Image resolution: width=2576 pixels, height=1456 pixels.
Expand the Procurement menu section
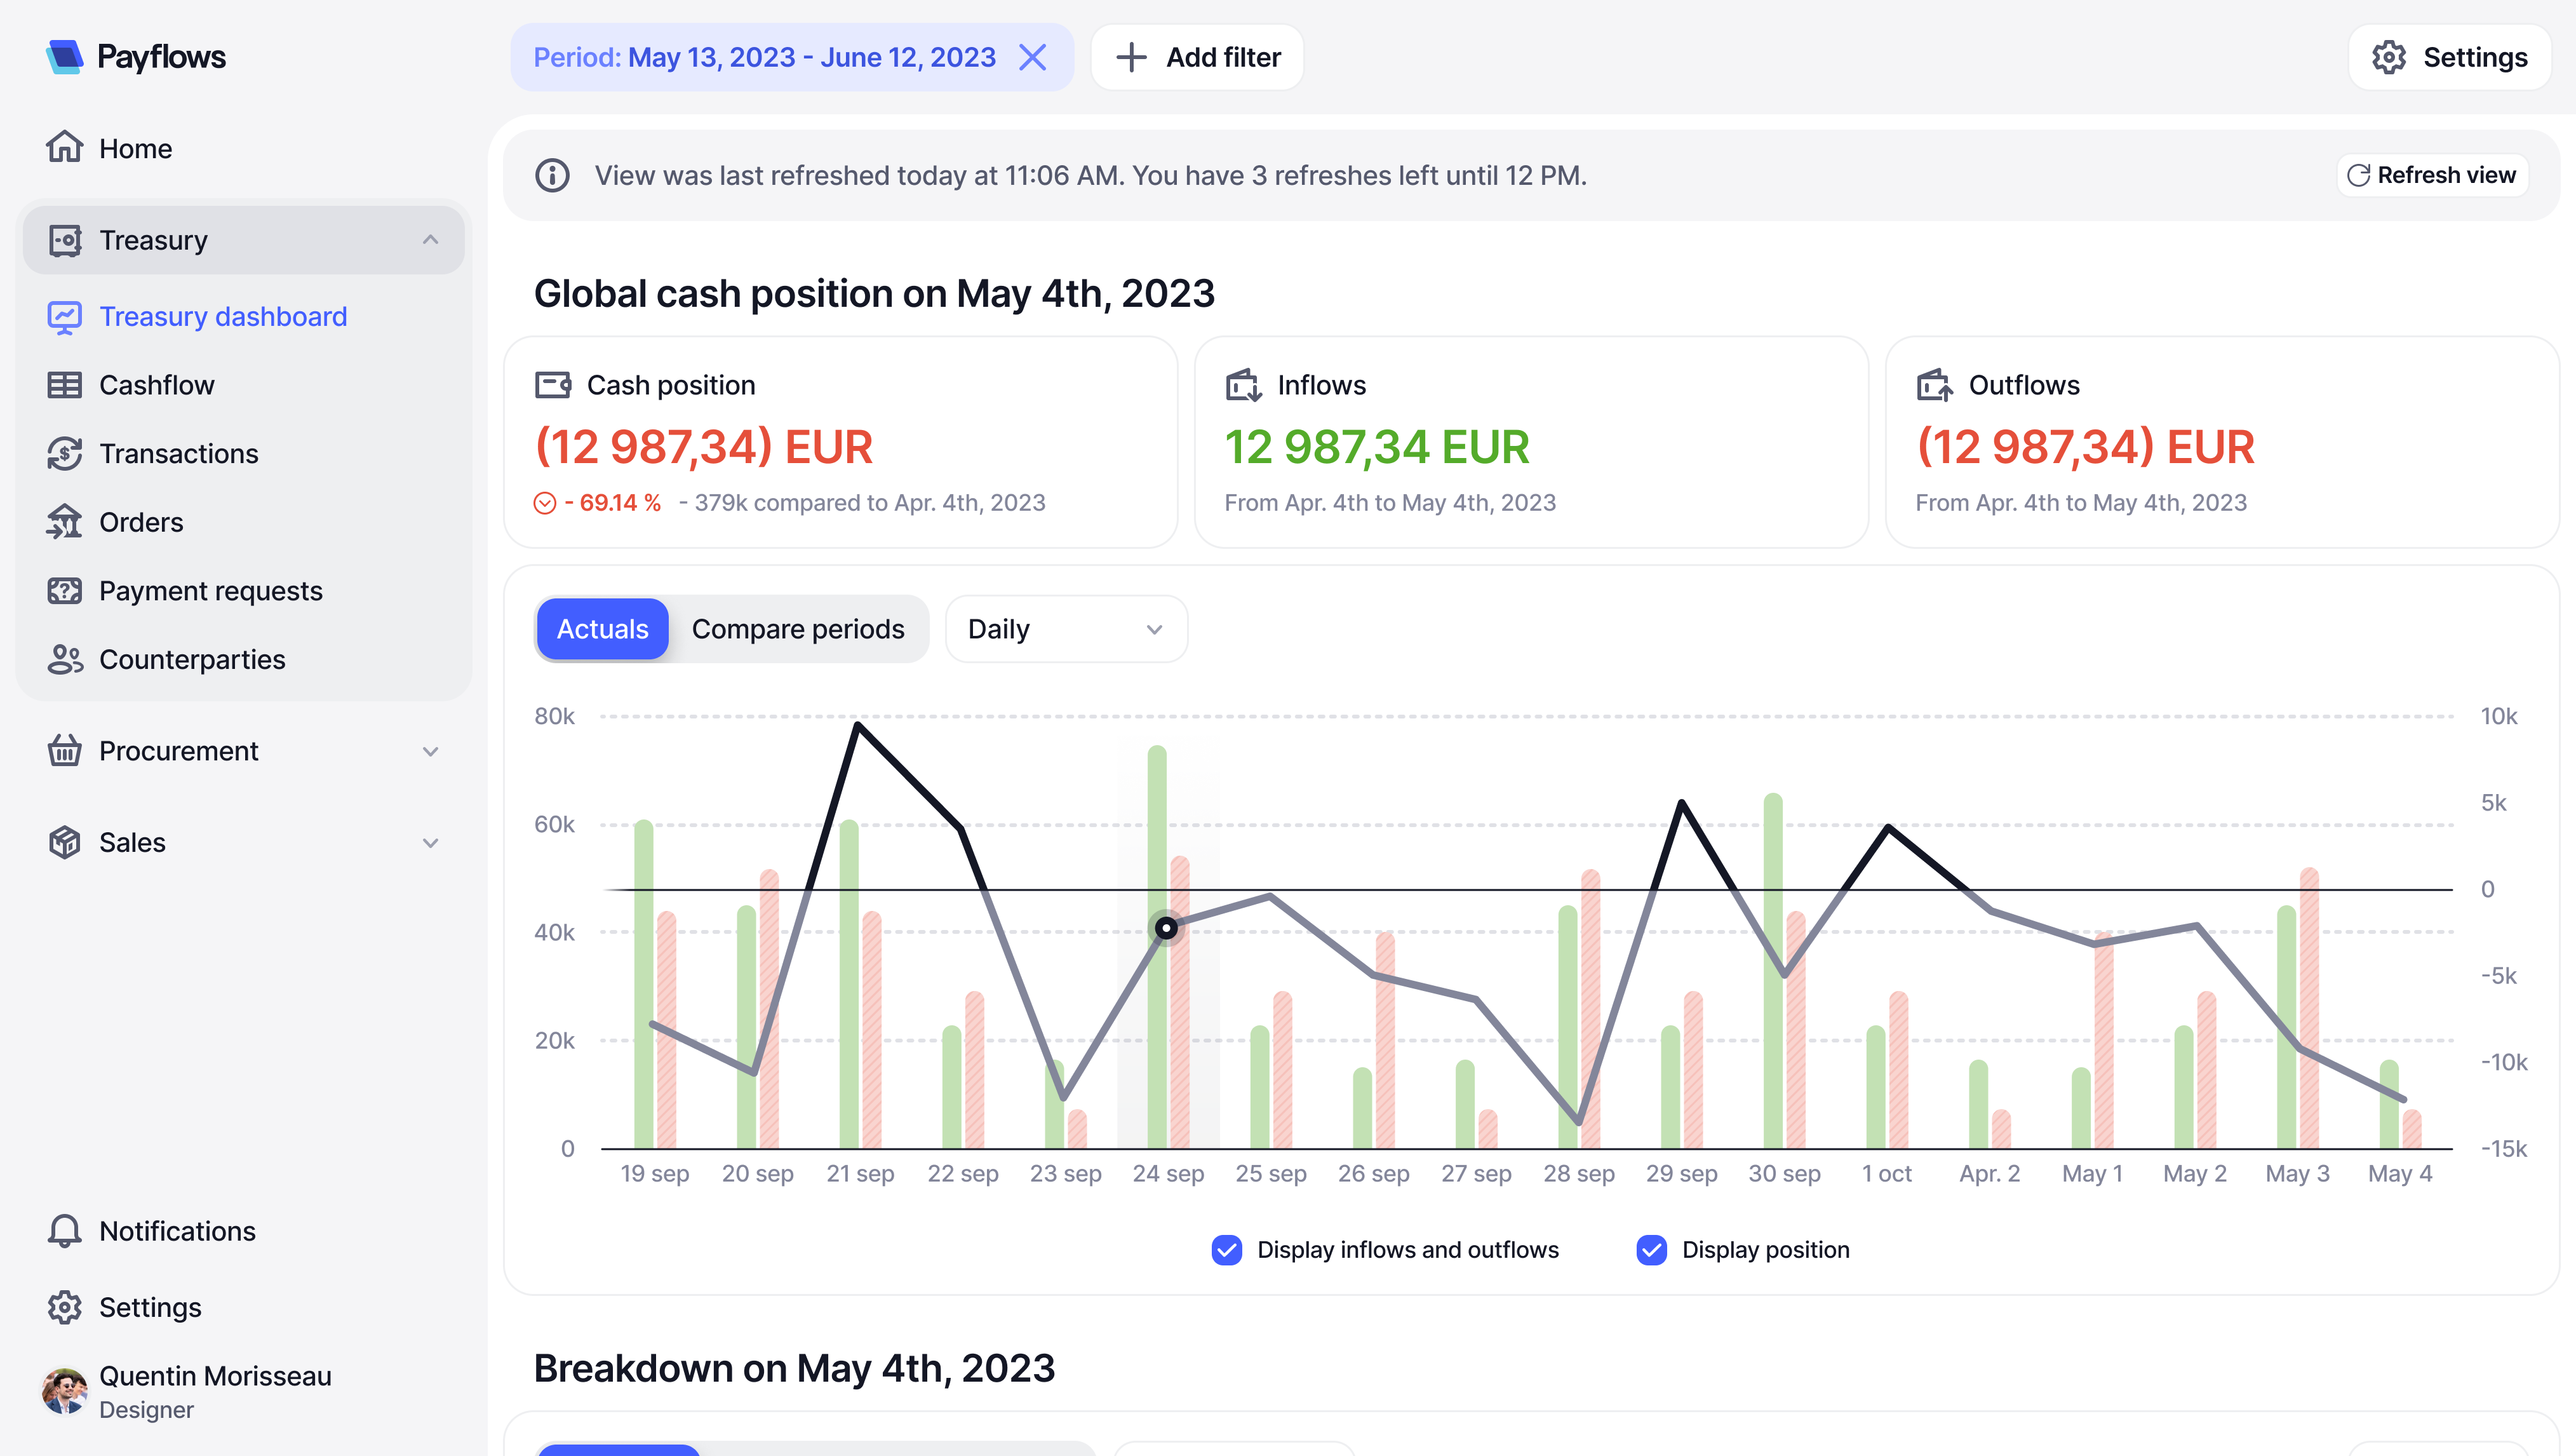(430, 751)
